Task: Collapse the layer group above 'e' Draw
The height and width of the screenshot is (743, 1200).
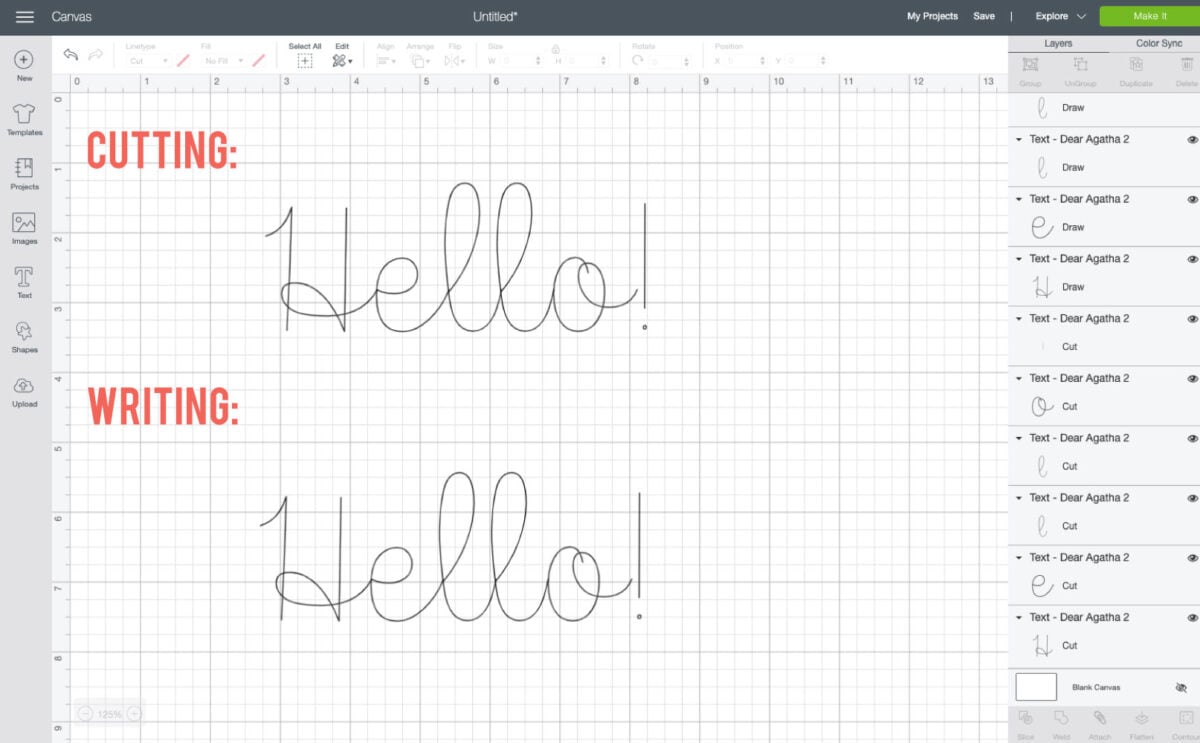Action: coord(1019,199)
